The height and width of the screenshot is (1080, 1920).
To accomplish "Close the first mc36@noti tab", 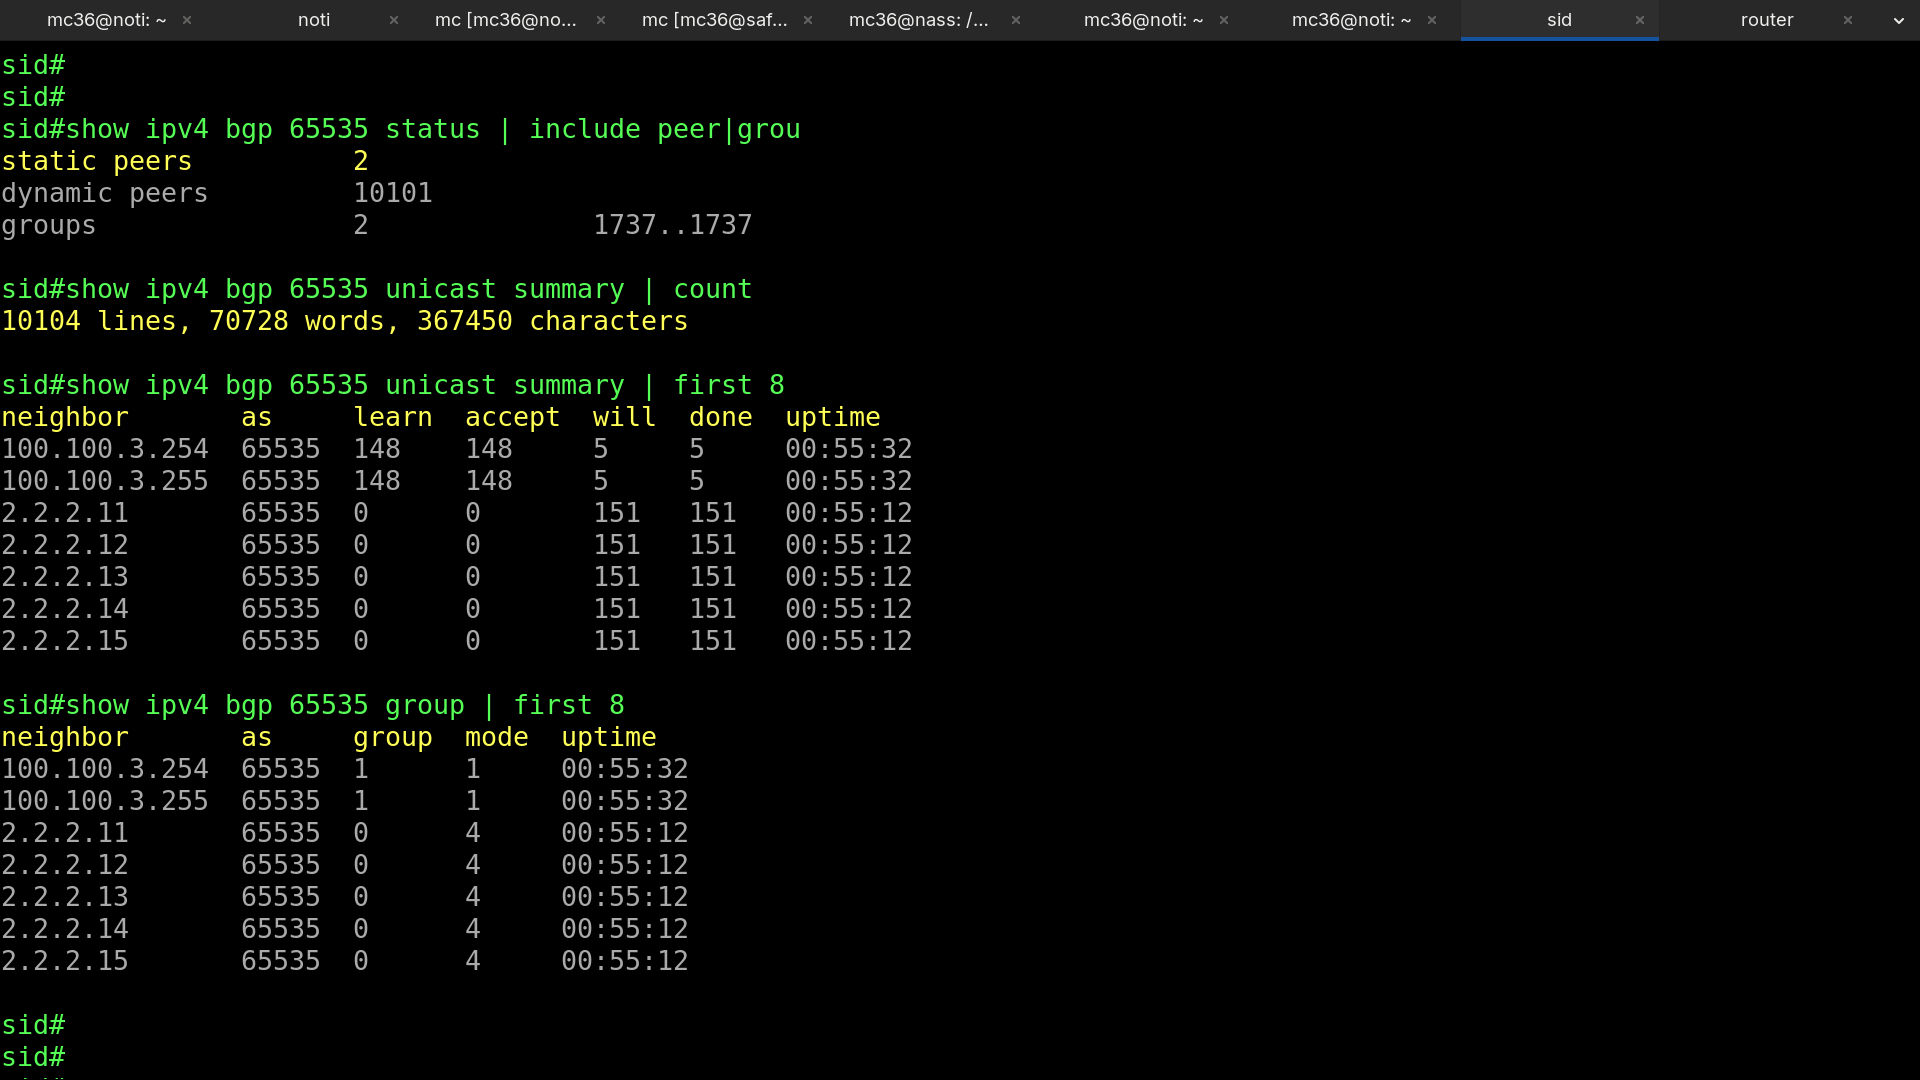I will 187,20.
